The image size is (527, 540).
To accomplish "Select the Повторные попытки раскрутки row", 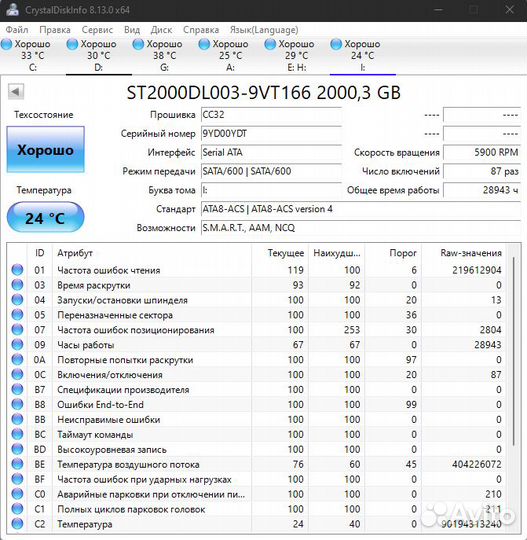I will pos(257,360).
